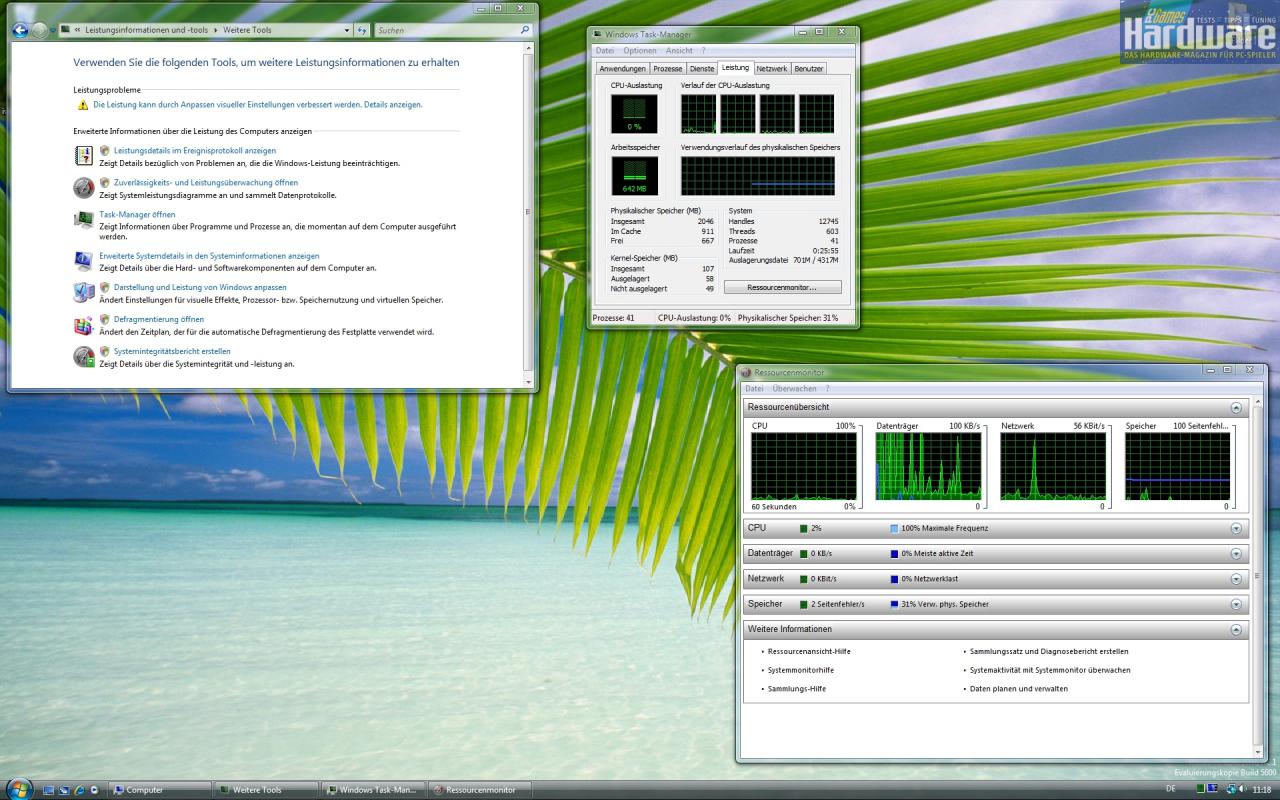Click the blue swatch in the Netzwerk row

895,579
